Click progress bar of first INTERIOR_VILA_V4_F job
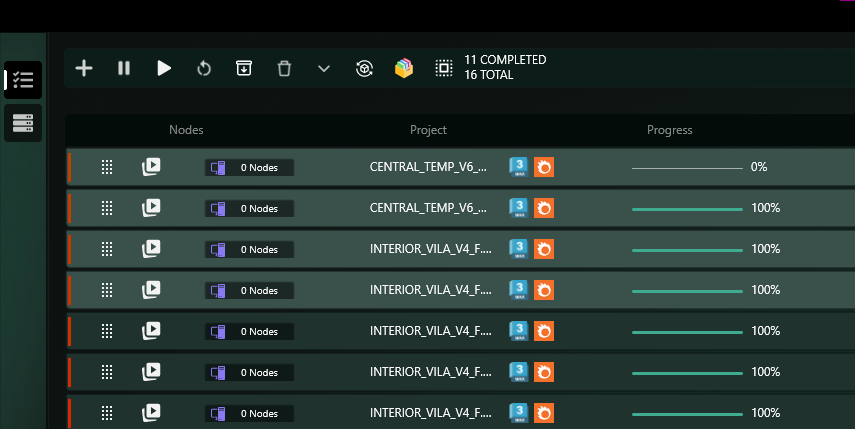 (687, 250)
